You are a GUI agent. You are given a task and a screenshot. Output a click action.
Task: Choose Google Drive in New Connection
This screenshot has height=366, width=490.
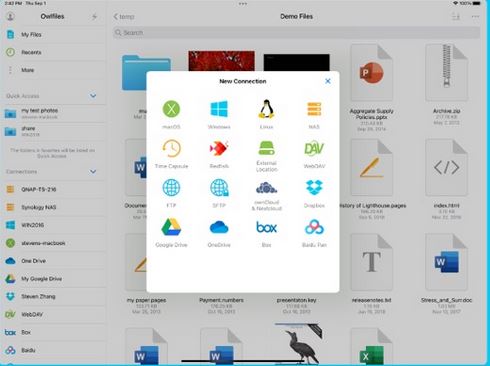pos(171,227)
